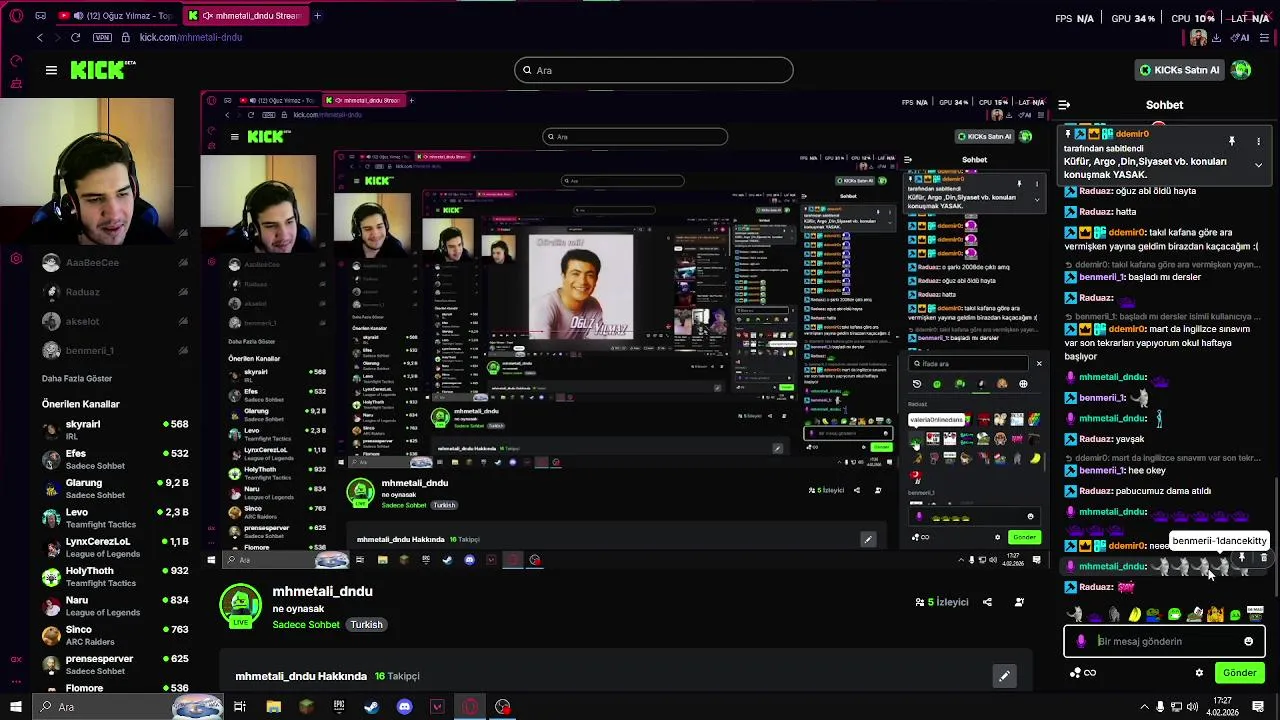The image size is (1280, 720).
Task: Open Task View on the taskbar
Action: [x=240, y=707]
